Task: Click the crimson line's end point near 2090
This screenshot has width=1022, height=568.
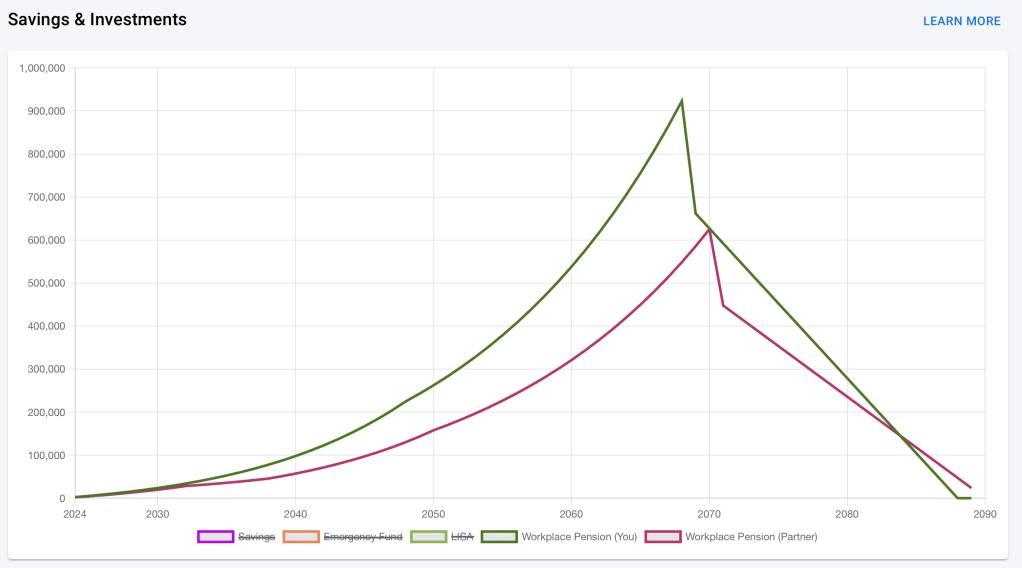Action: click(970, 487)
